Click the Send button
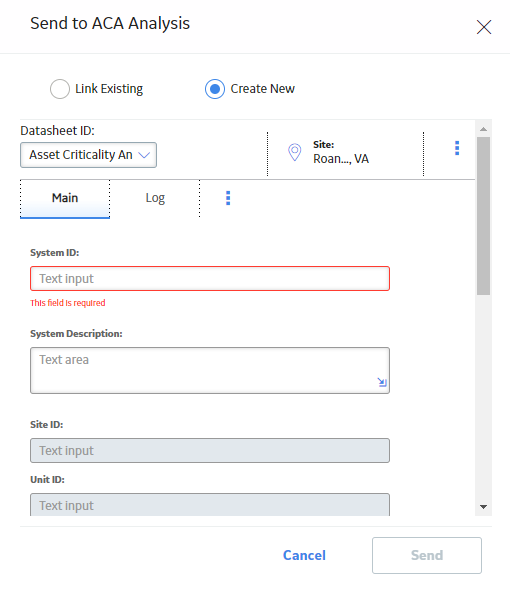 (427, 555)
